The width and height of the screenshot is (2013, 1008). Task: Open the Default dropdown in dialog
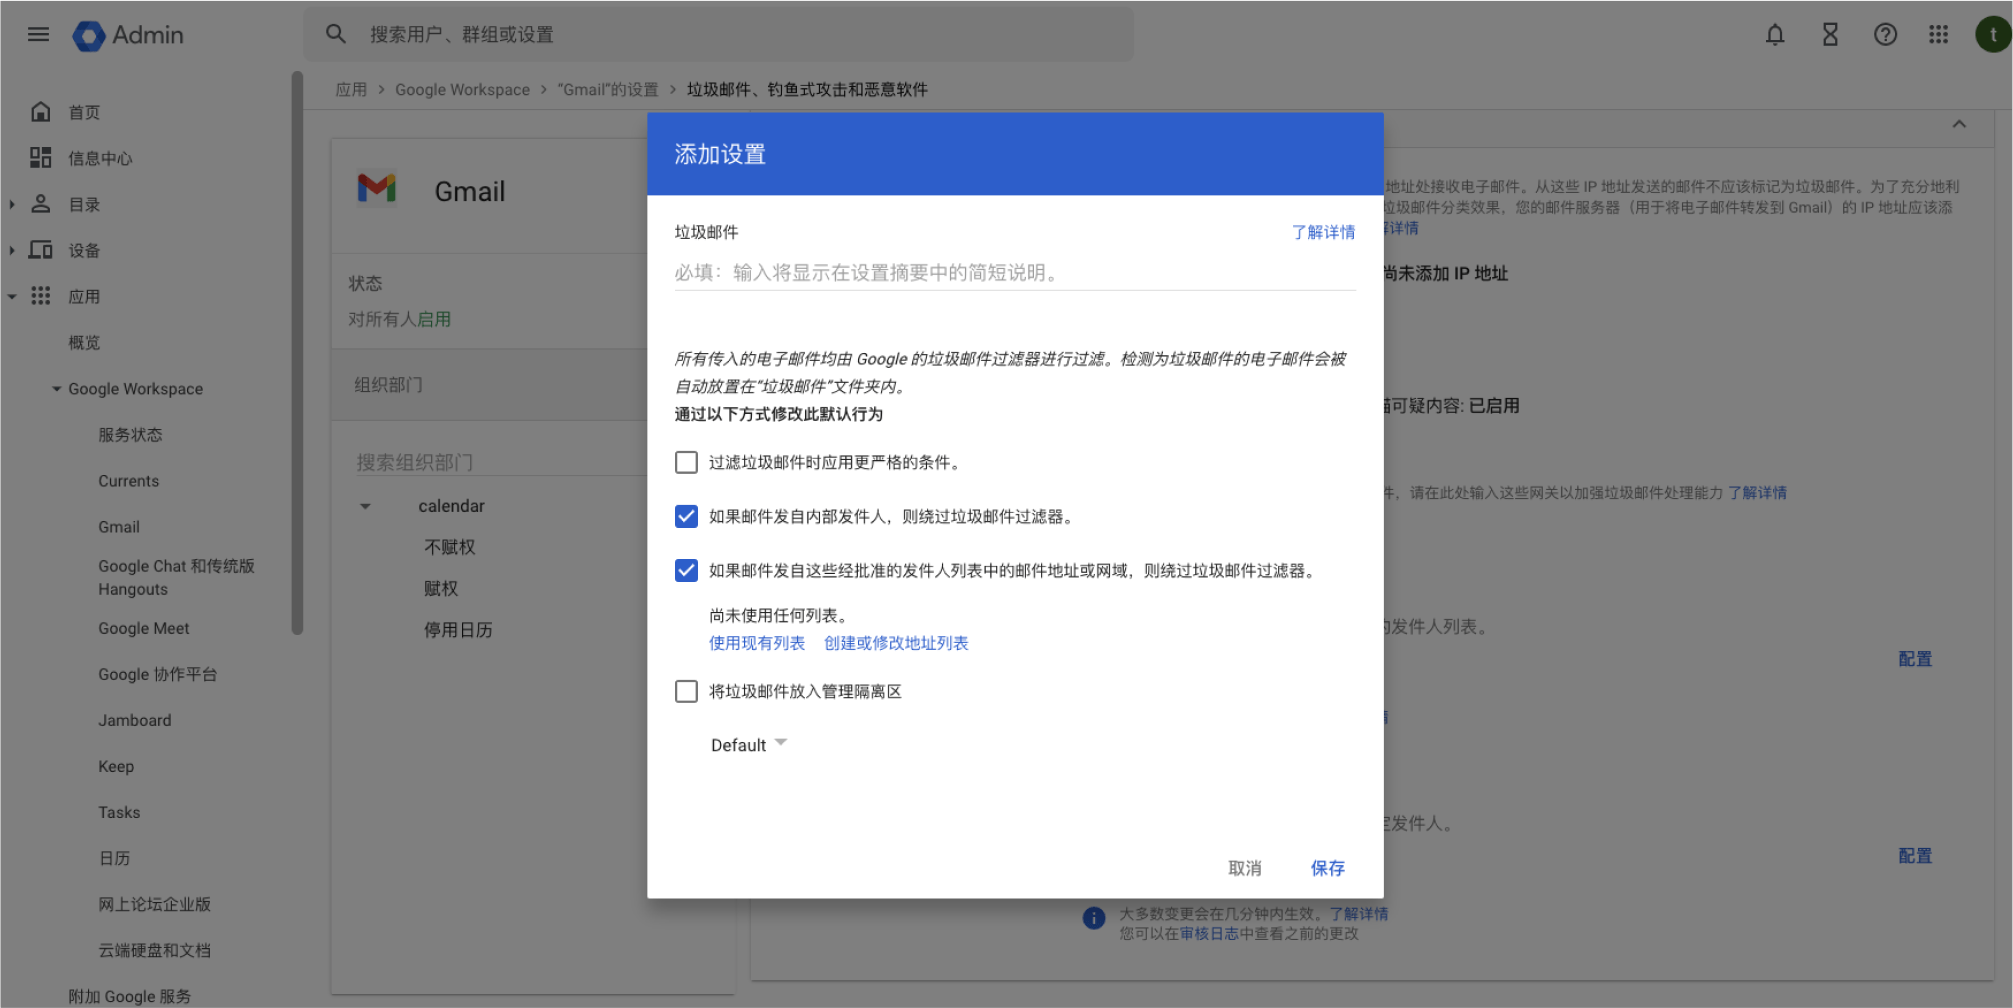(748, 744)
